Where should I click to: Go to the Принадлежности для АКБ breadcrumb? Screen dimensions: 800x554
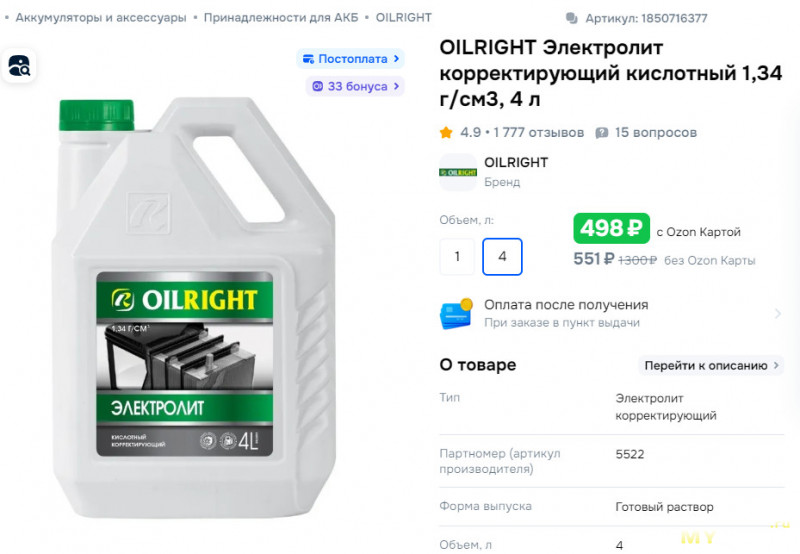pyautogui.click(x=281, y=17)
